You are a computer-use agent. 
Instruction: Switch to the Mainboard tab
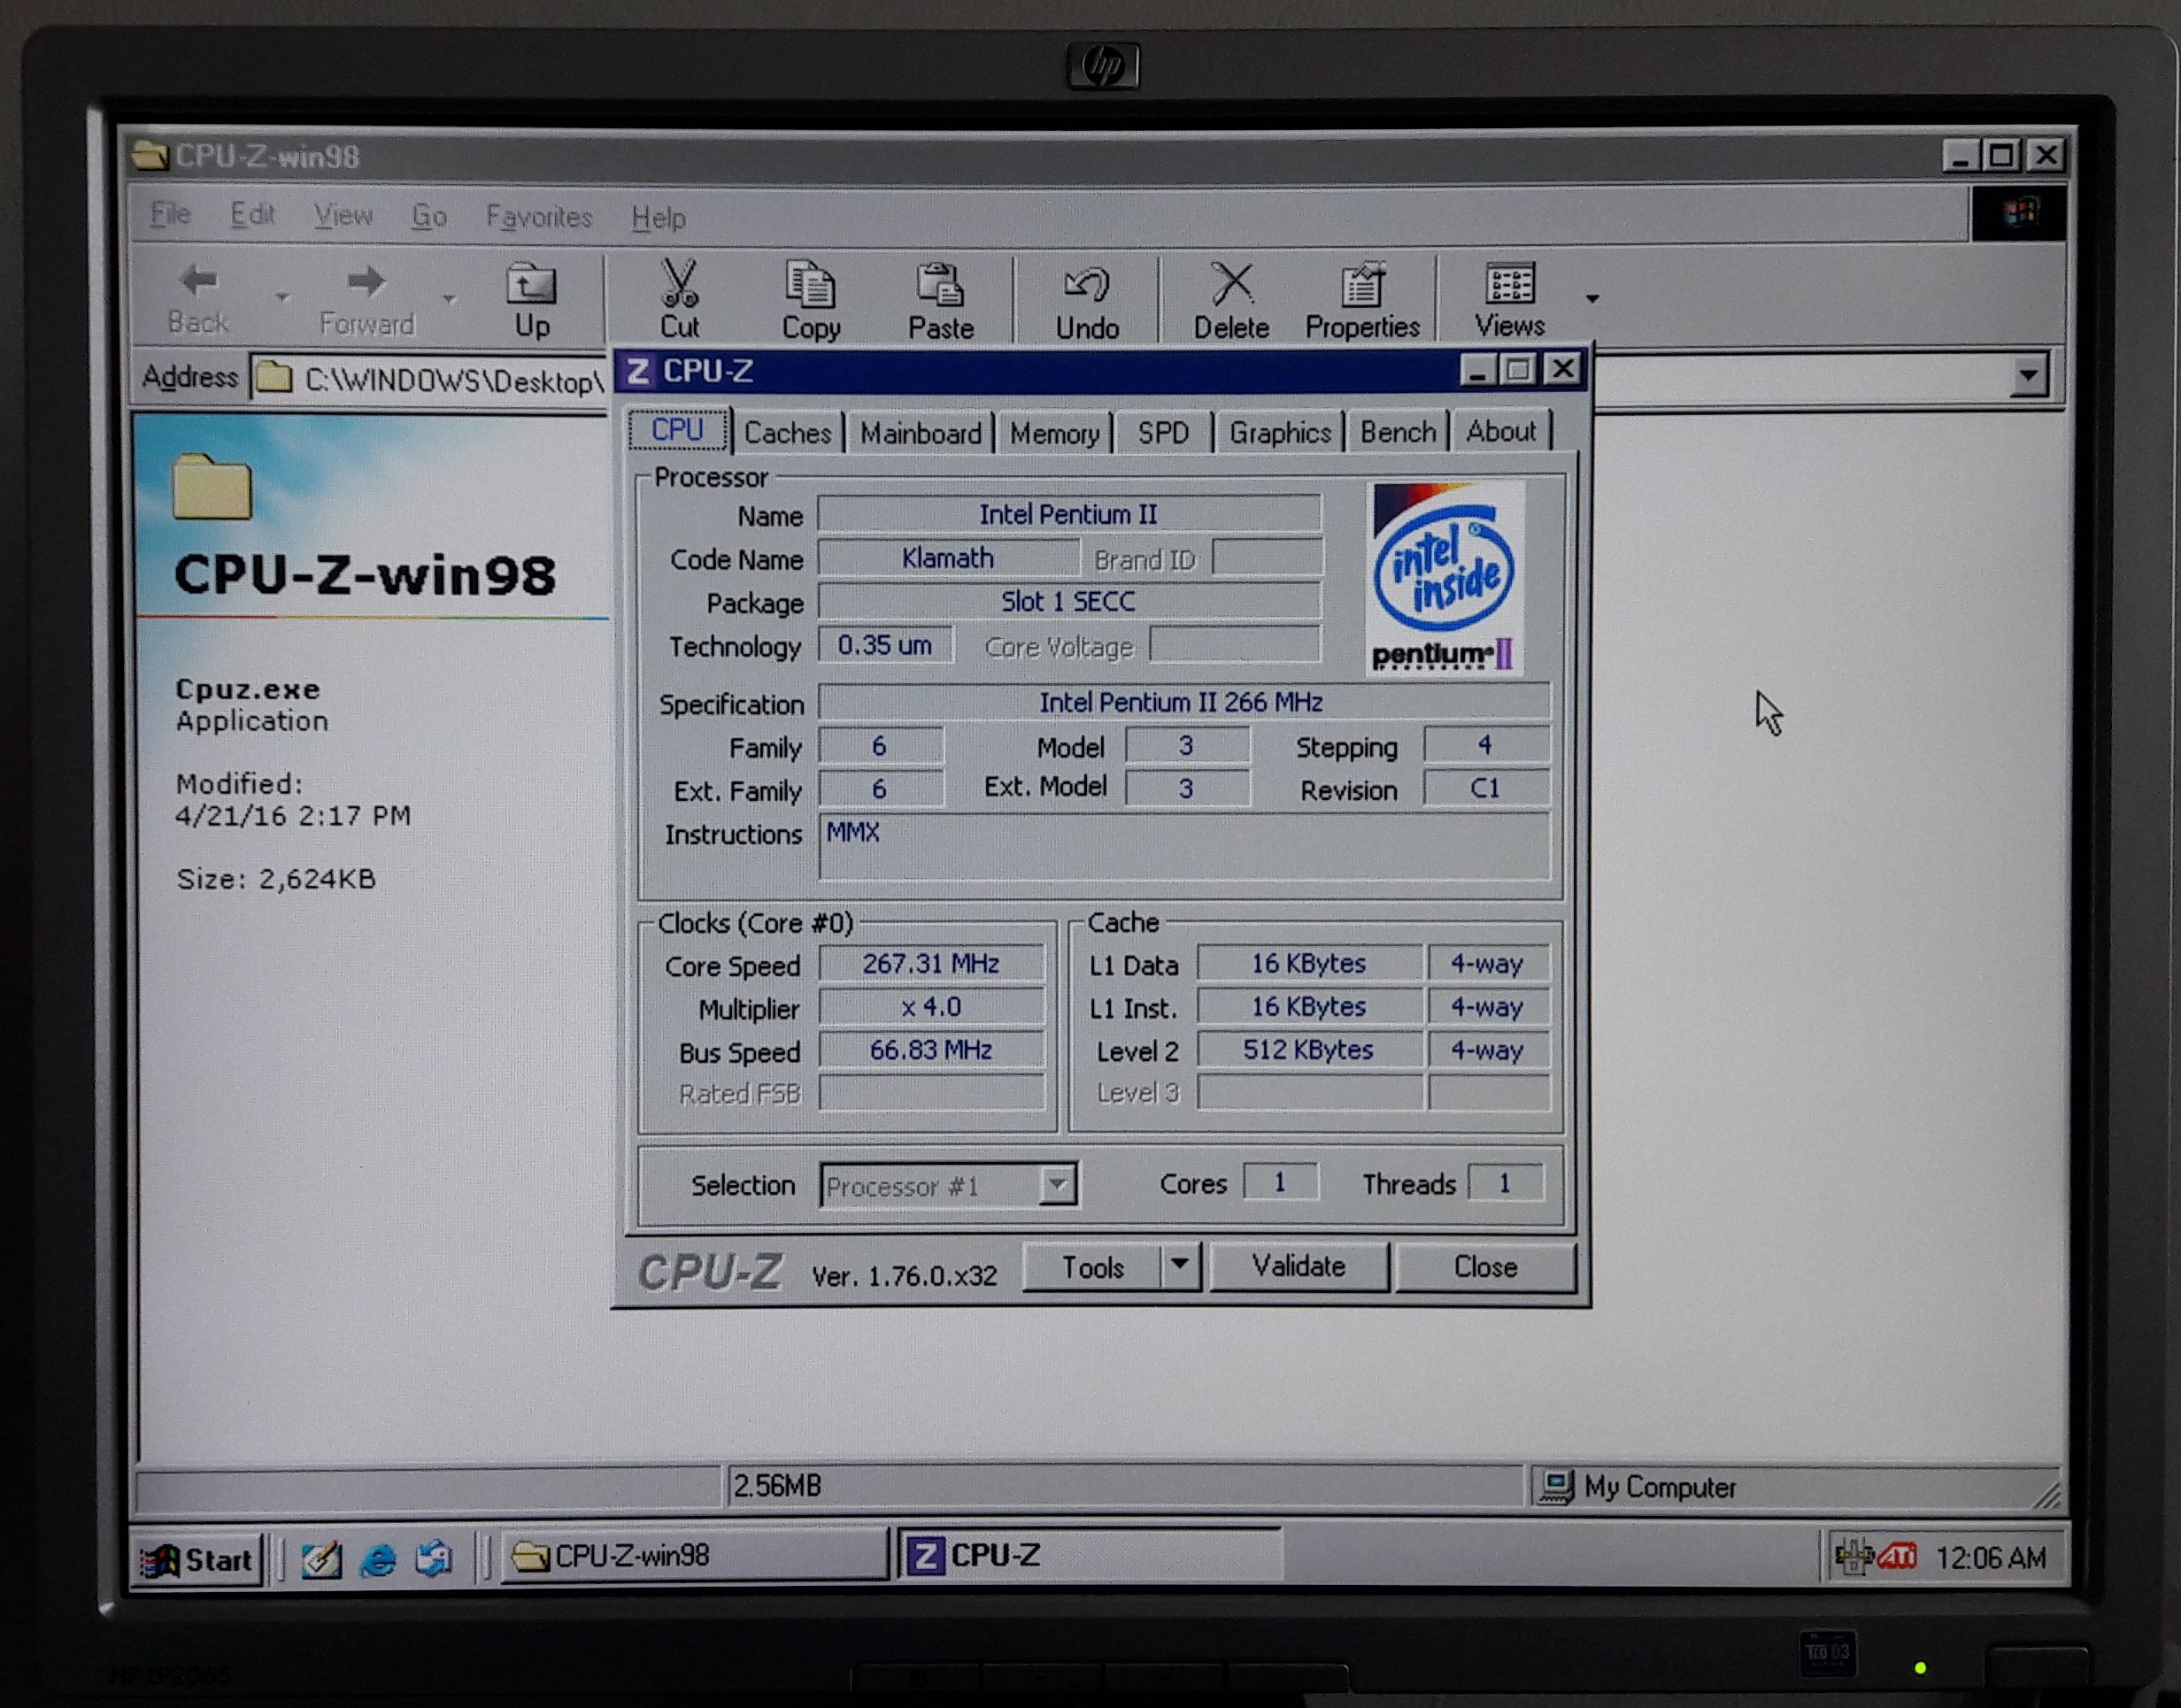pos(921,433)
